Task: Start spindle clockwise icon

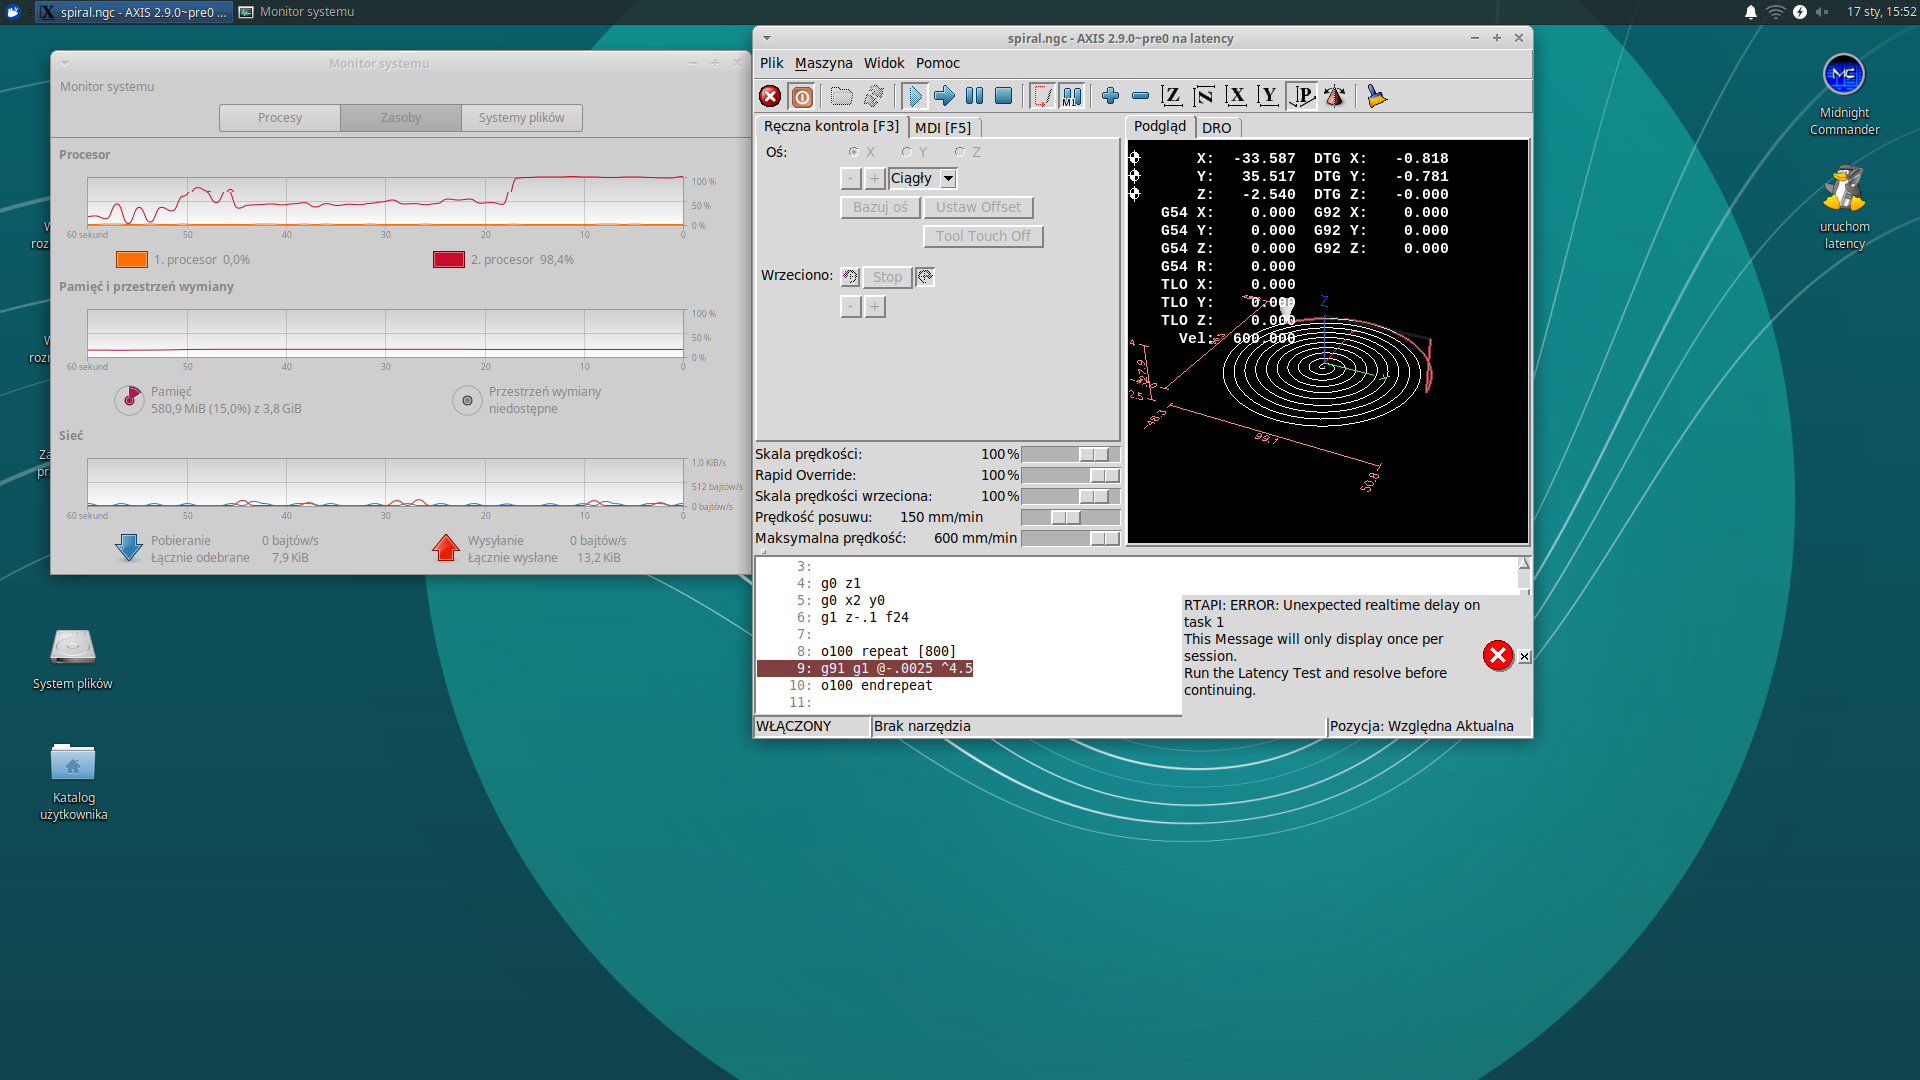Action: pos(925,277)
